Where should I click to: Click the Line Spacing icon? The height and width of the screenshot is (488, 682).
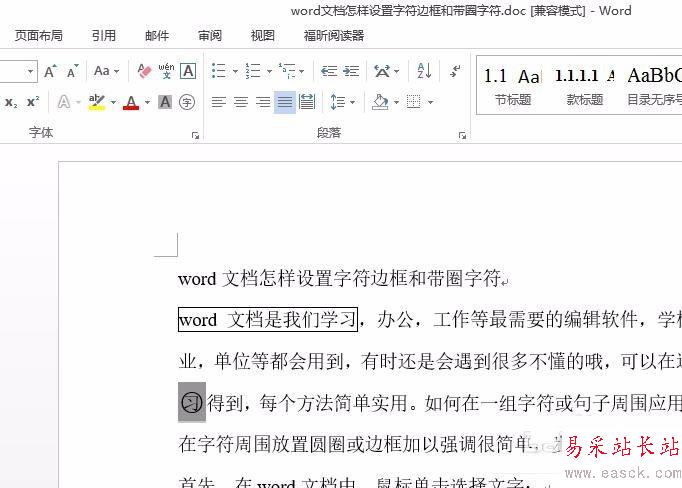pyautogui.click(x=338, y=102)
